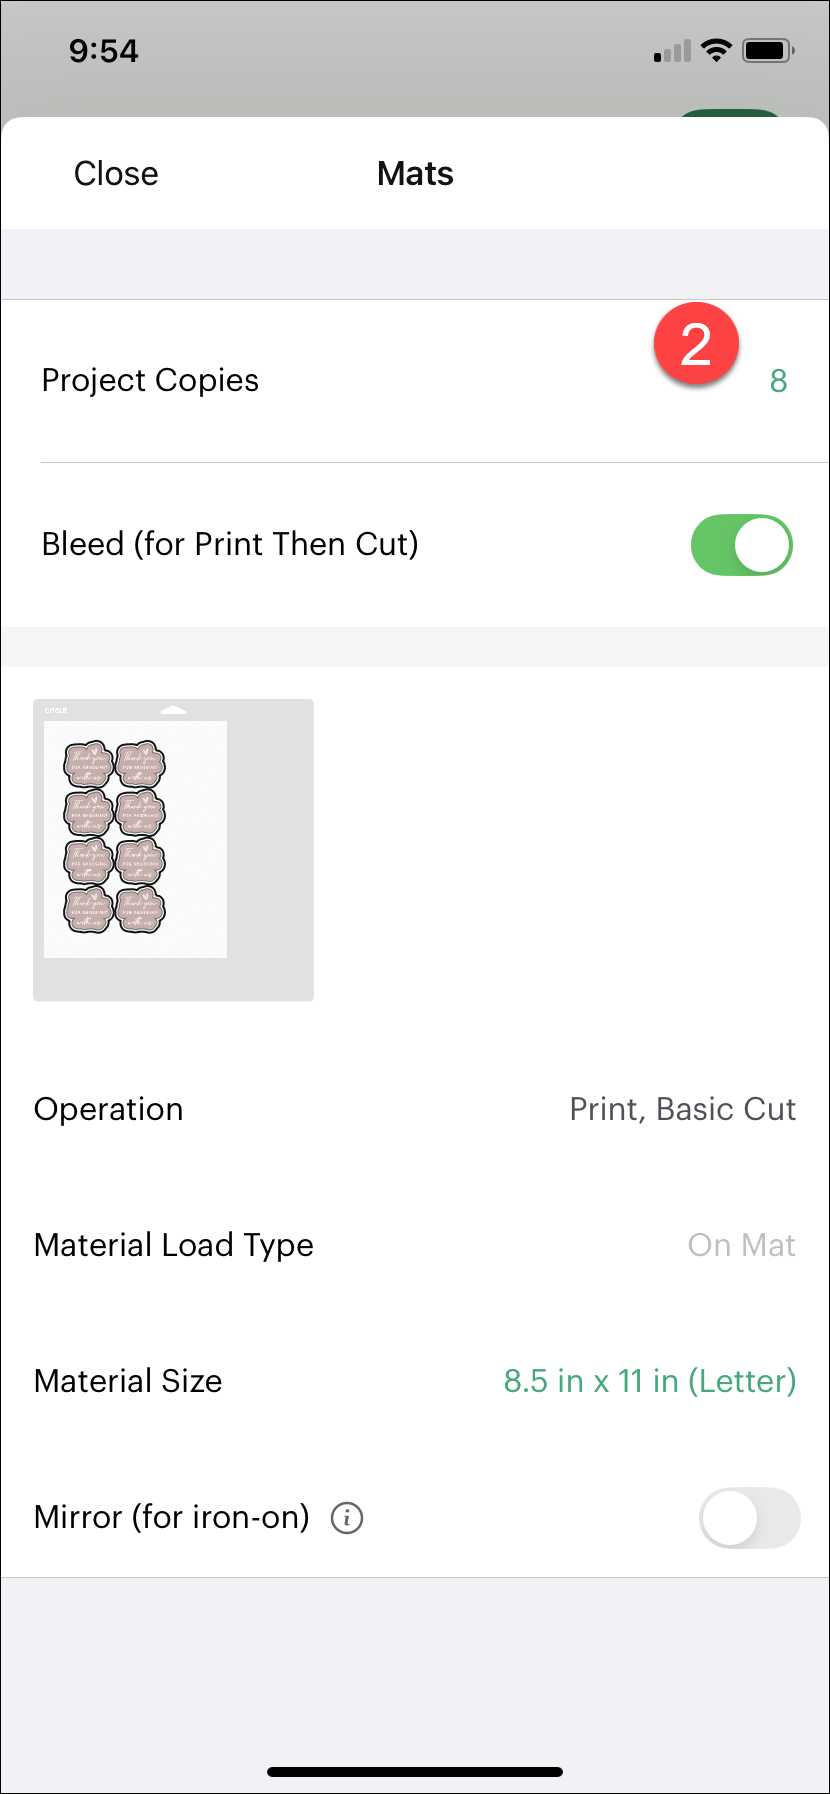This screenshot has height=1794, width=830.
Task: Select the Mats header title
Action: point(414,173)
